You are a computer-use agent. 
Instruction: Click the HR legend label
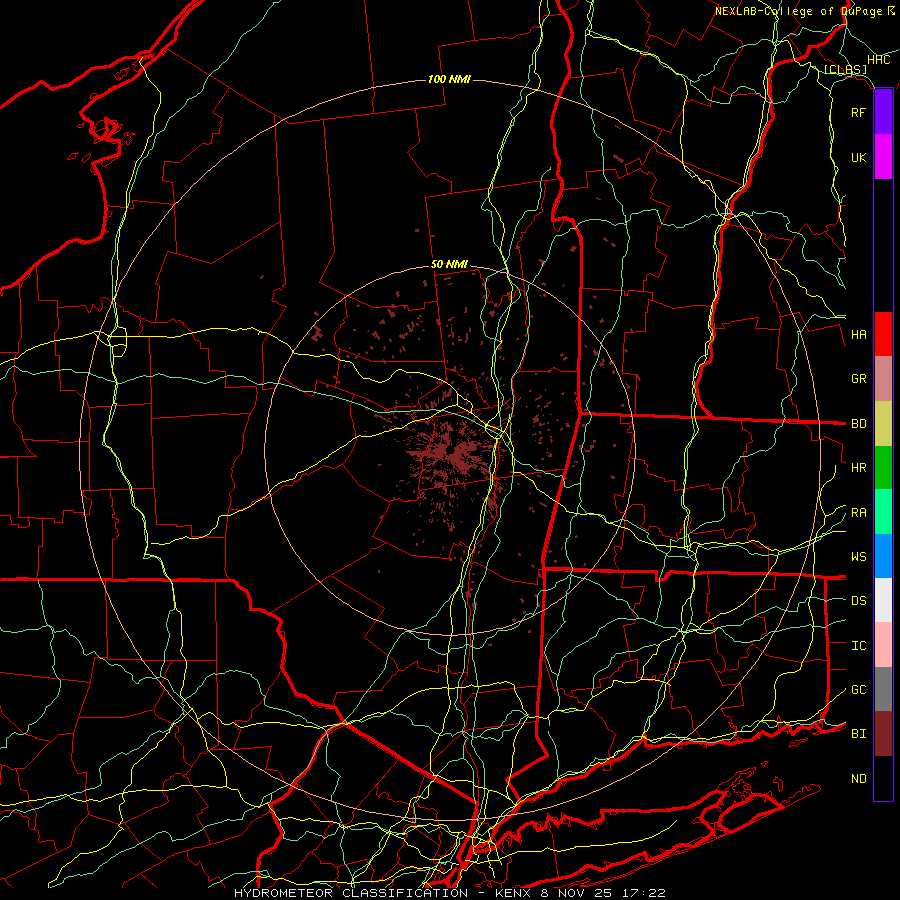[x=858, y=468]
